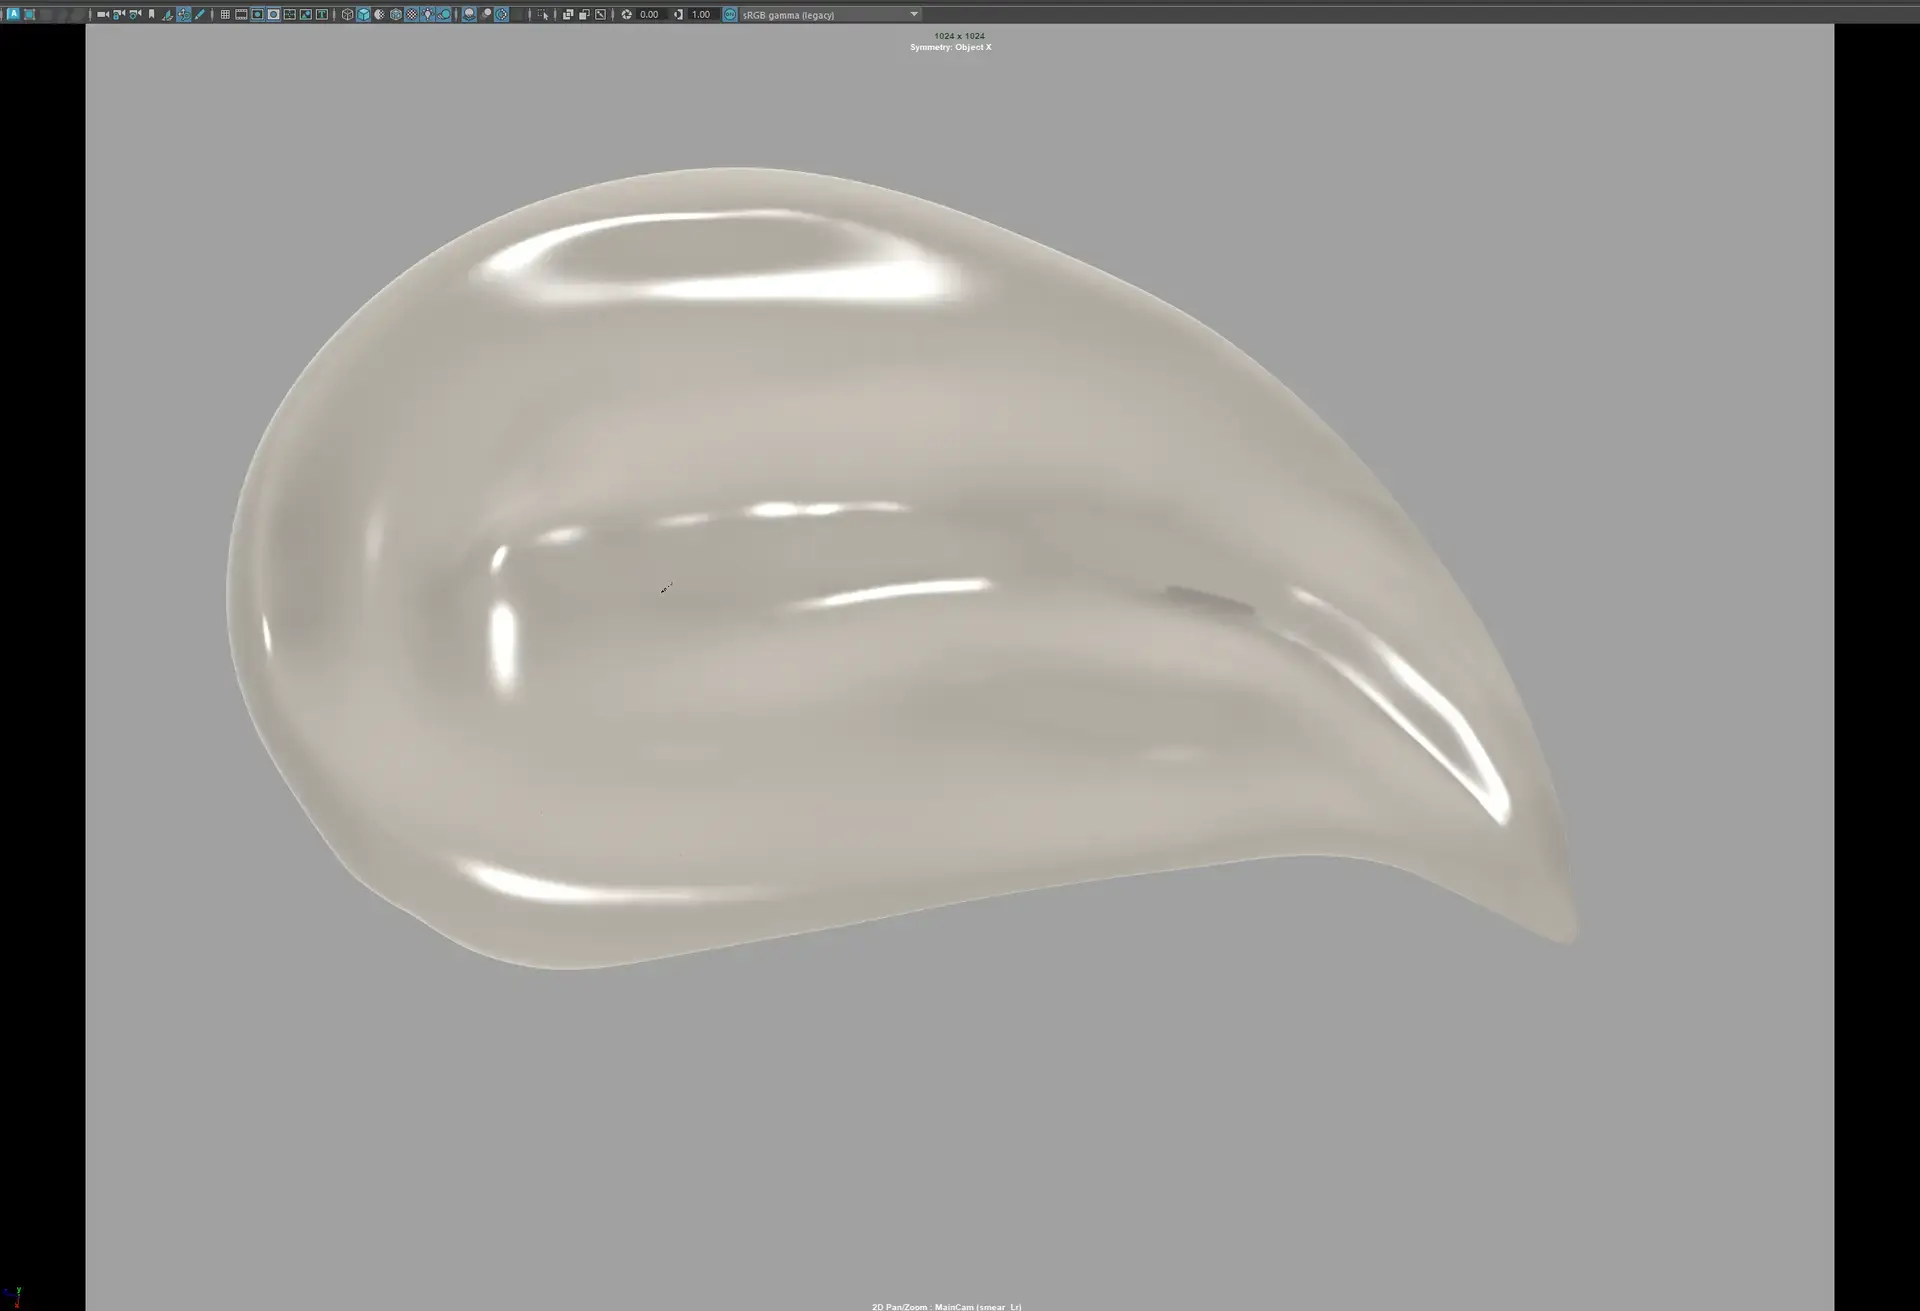This screenshot has width=1920, height=1311.
Task: Toggle the Textured checker sphere icon
Action: tap(412, 14)
